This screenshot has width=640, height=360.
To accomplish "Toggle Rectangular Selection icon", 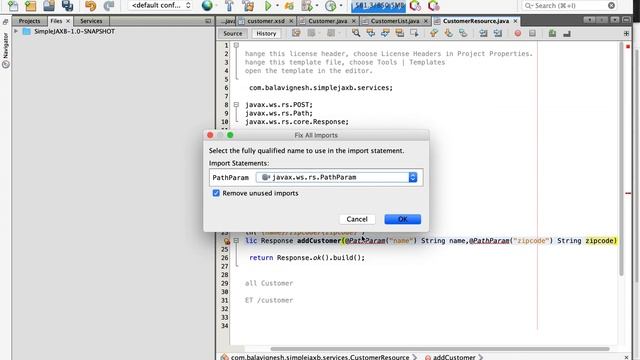I will click(414, 33).
